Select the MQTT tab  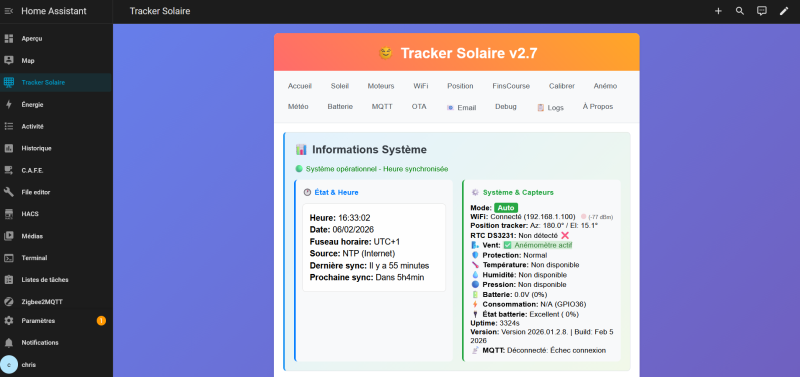382,107
